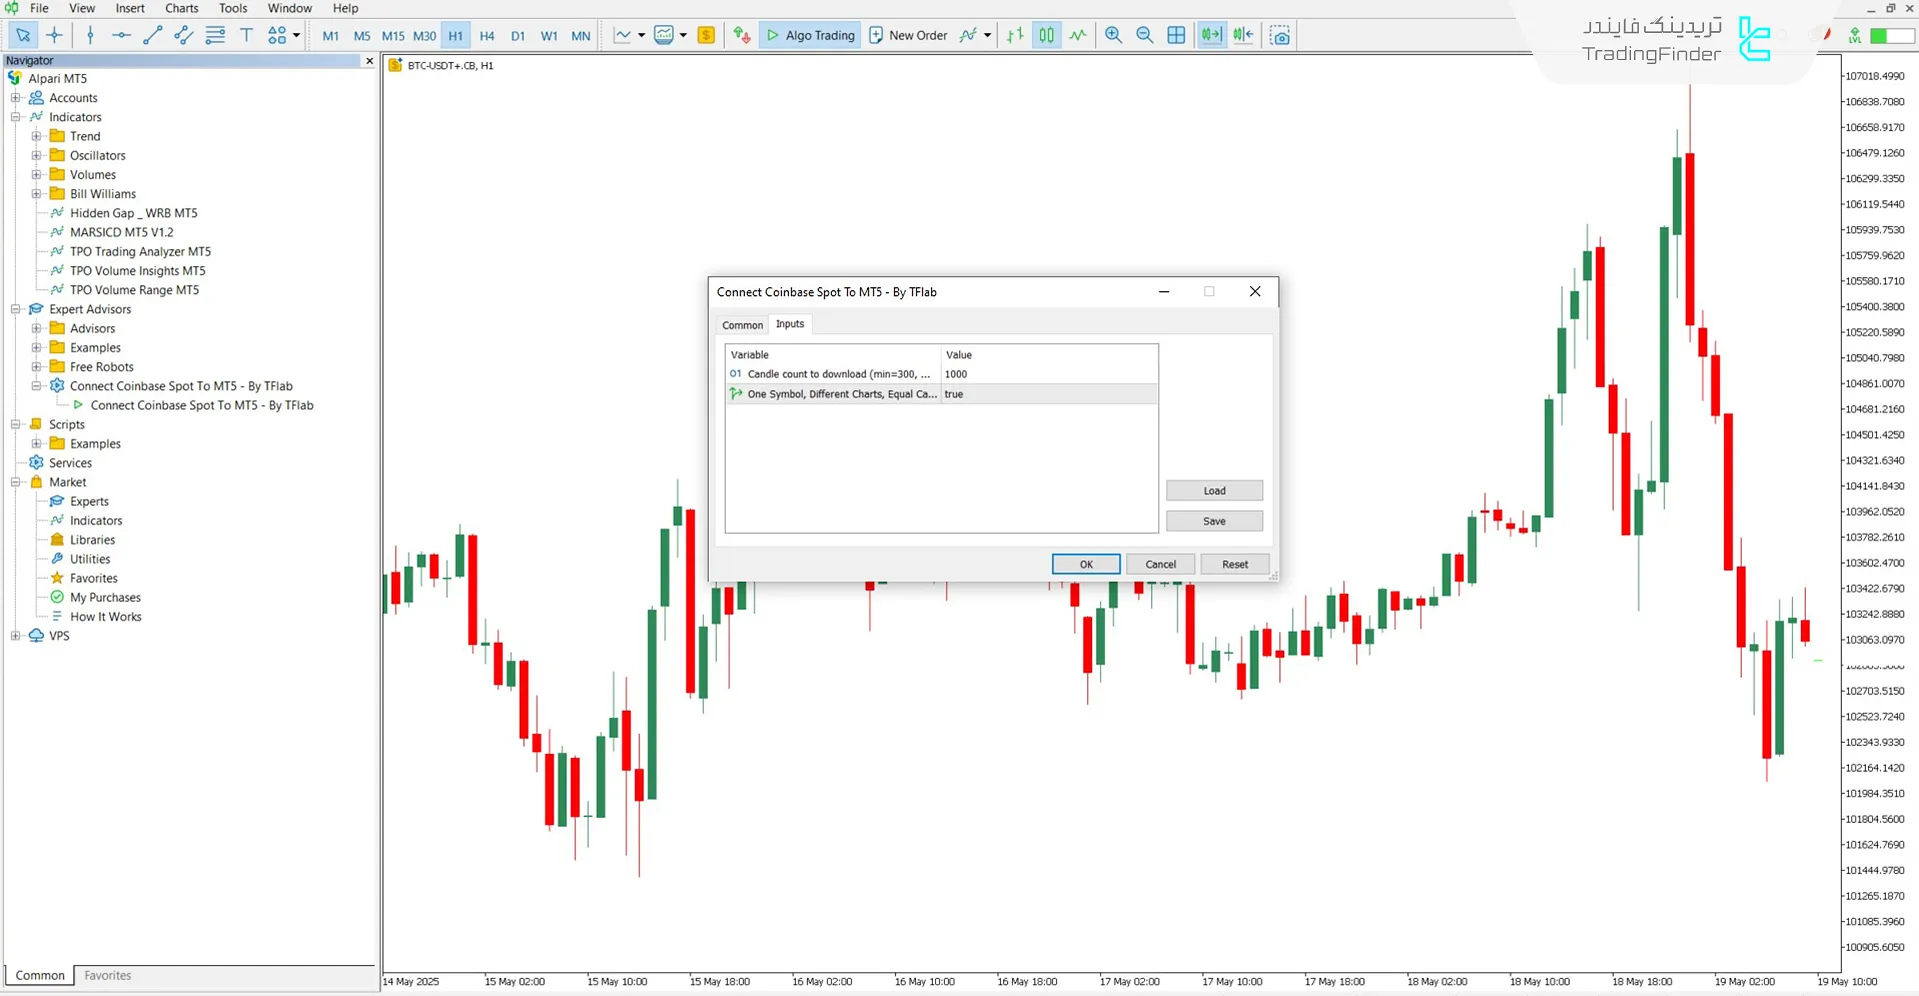Viewport: 1919px width, 996px height.
Task: Open the graphical objects dropdown arrow
Action: (x=296, y=35)
